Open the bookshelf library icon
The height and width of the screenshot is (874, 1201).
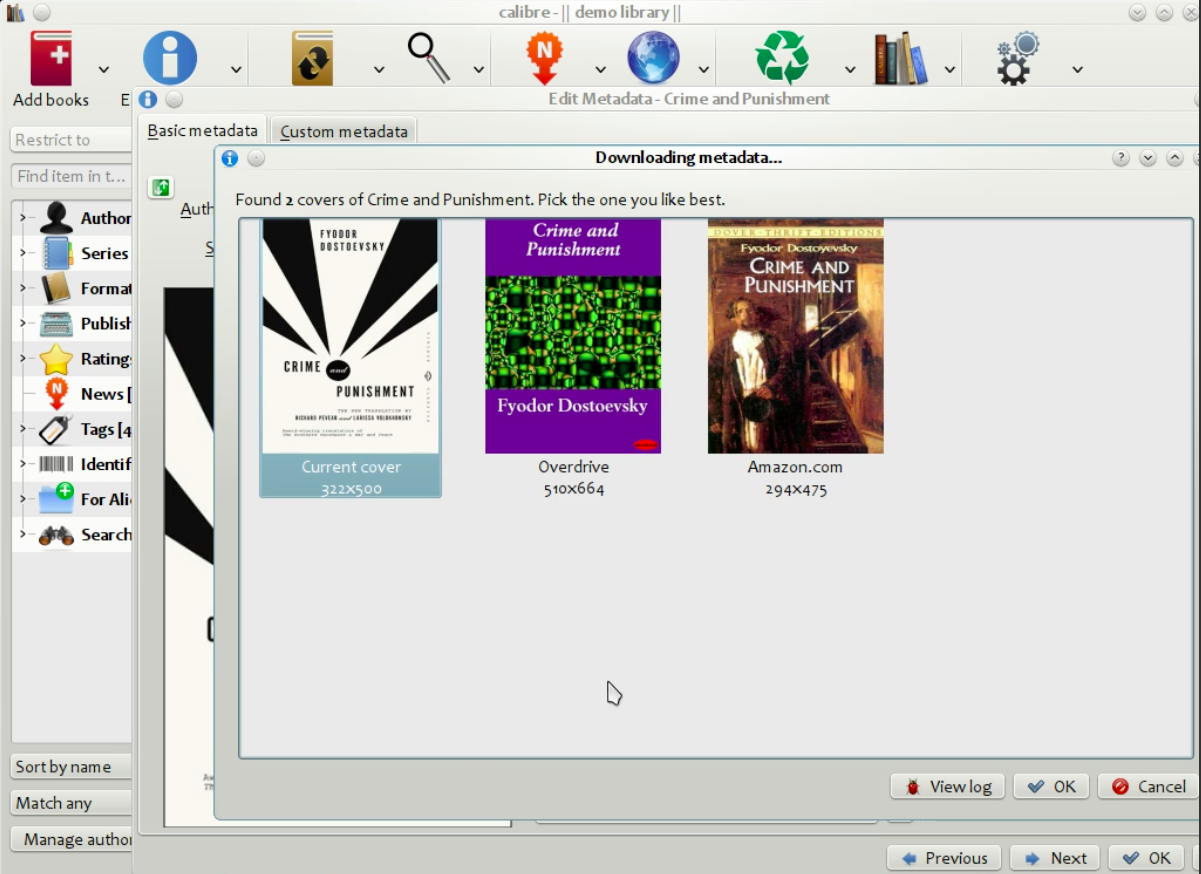901,58
